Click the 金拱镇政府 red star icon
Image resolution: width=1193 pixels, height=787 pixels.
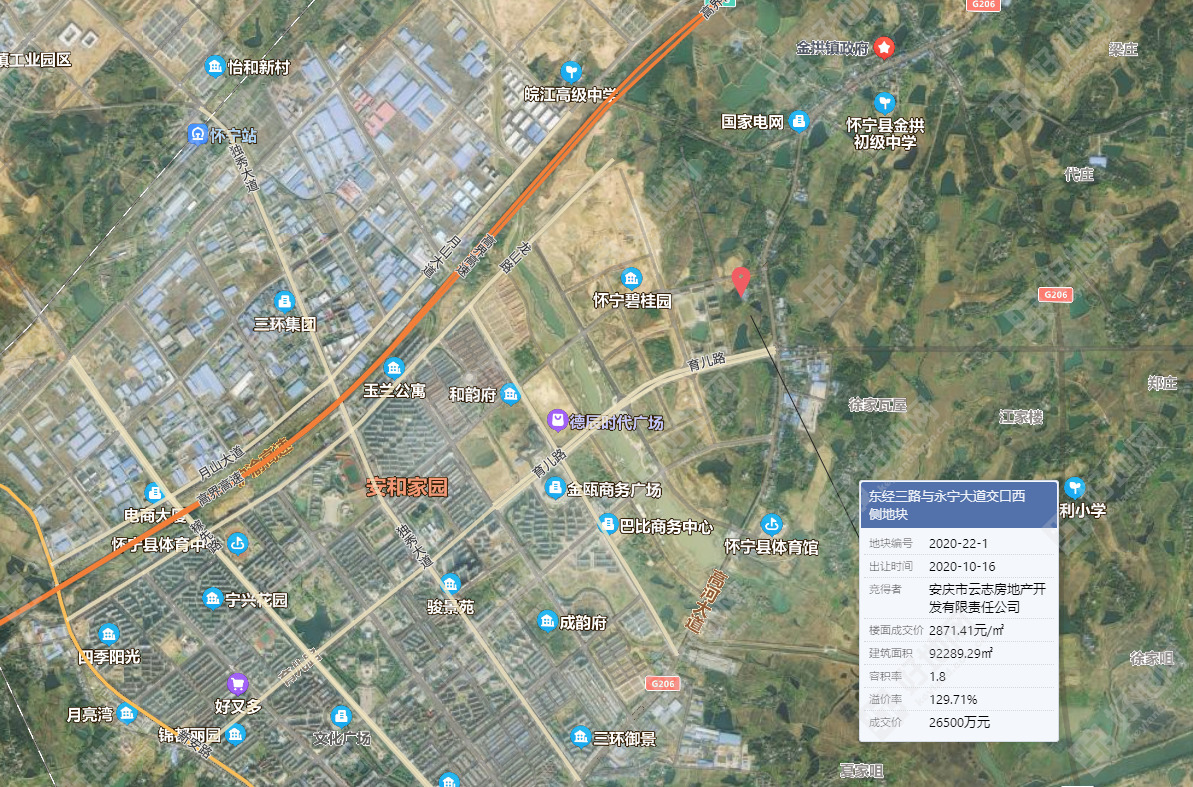(884, 47)
